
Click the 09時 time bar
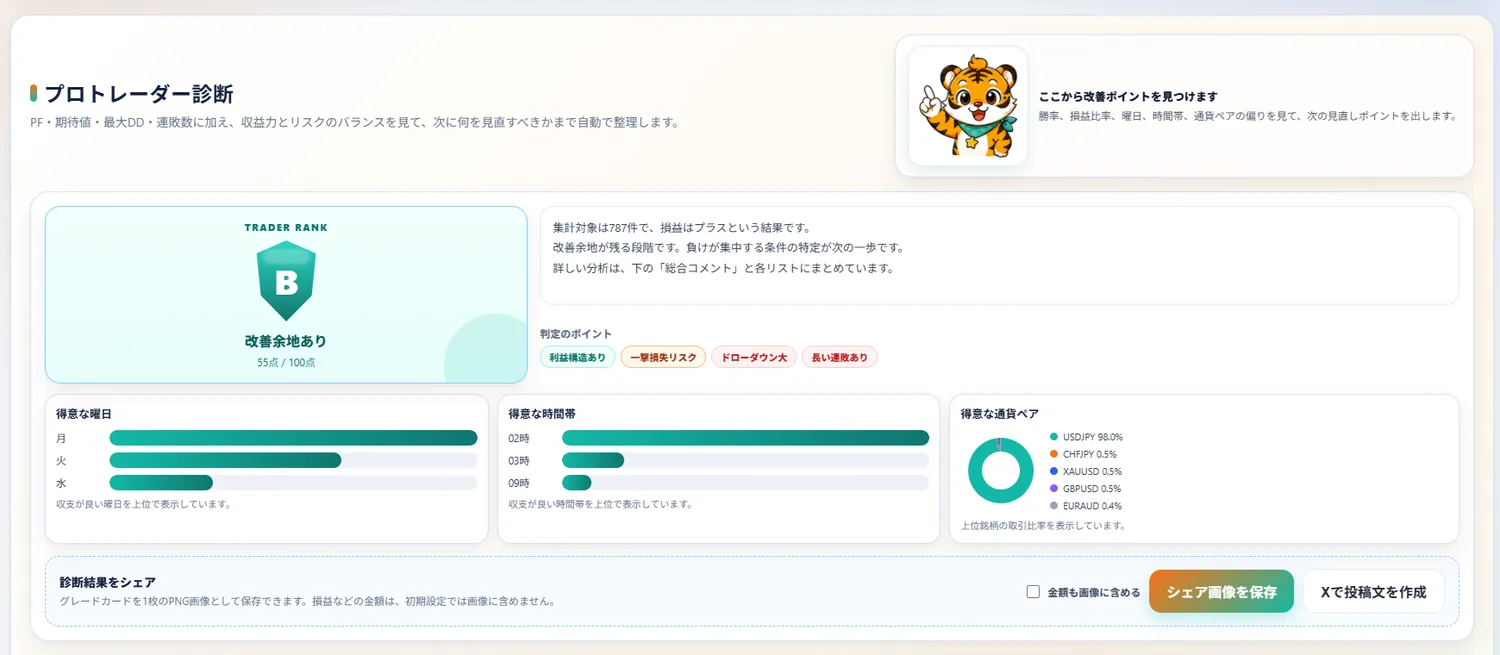745,483
